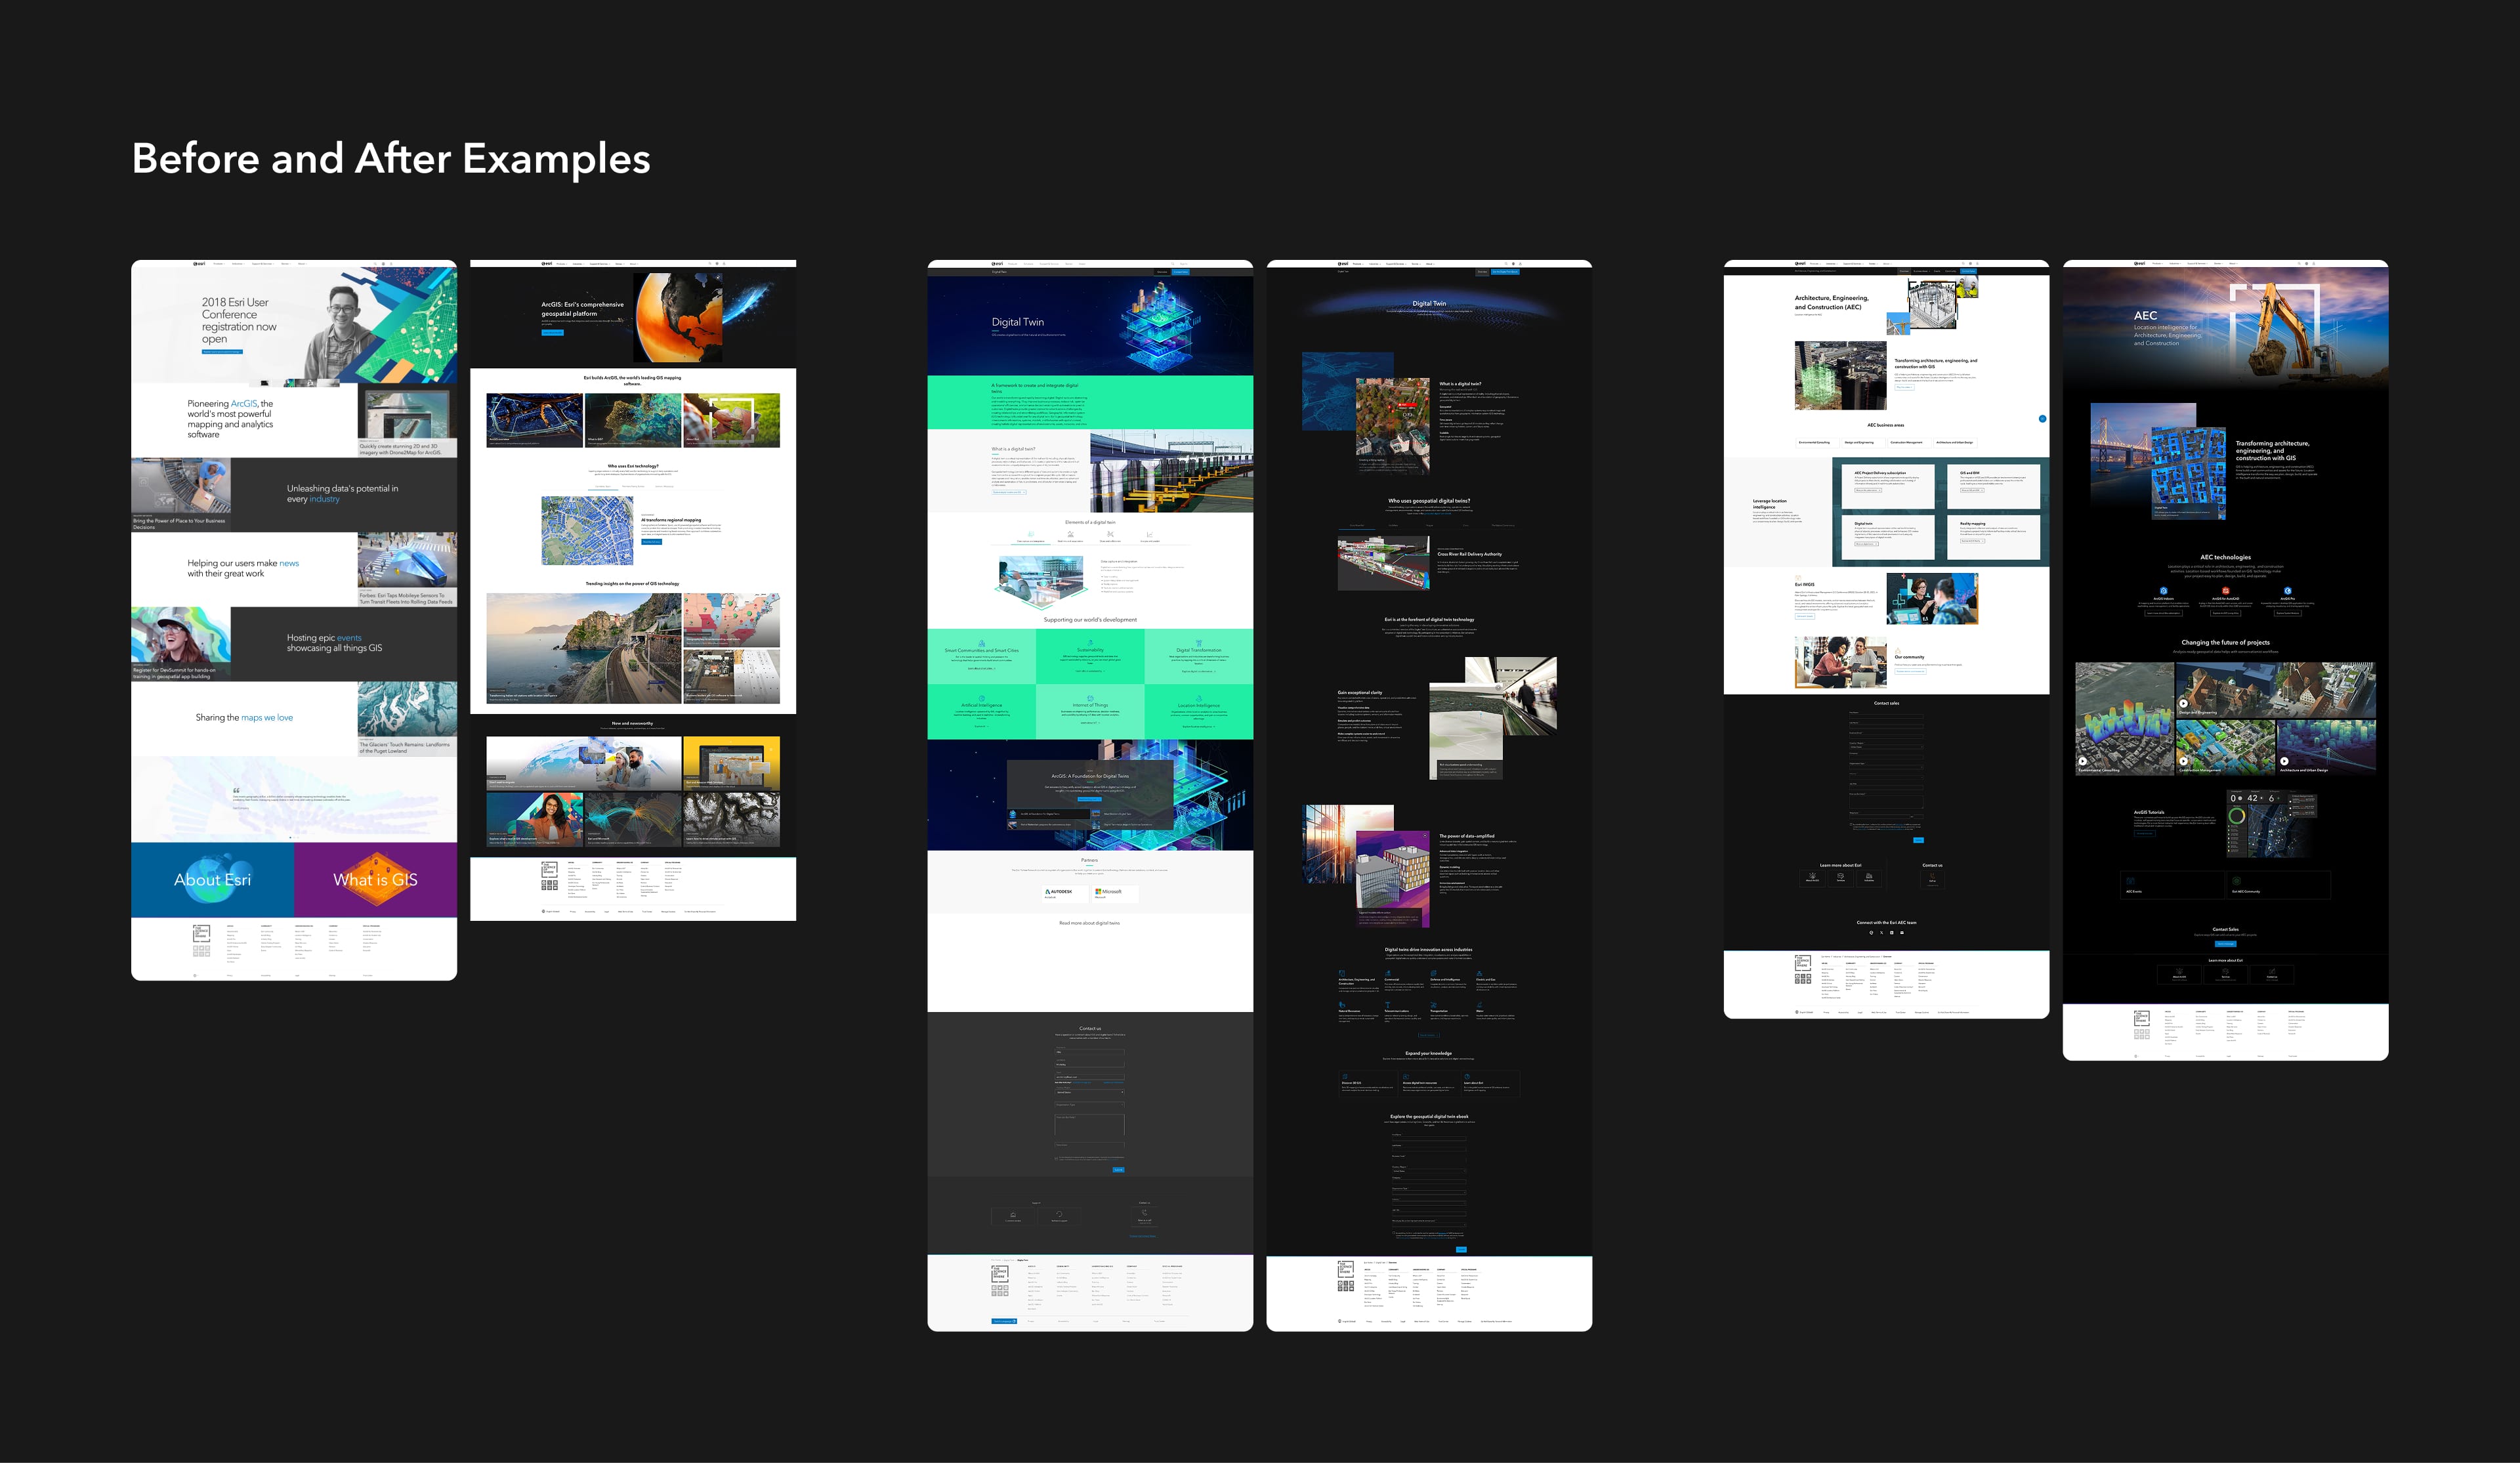2520x1463 pixels.
Task: Click the 2018 User Conference registration button
Action: 222,352
